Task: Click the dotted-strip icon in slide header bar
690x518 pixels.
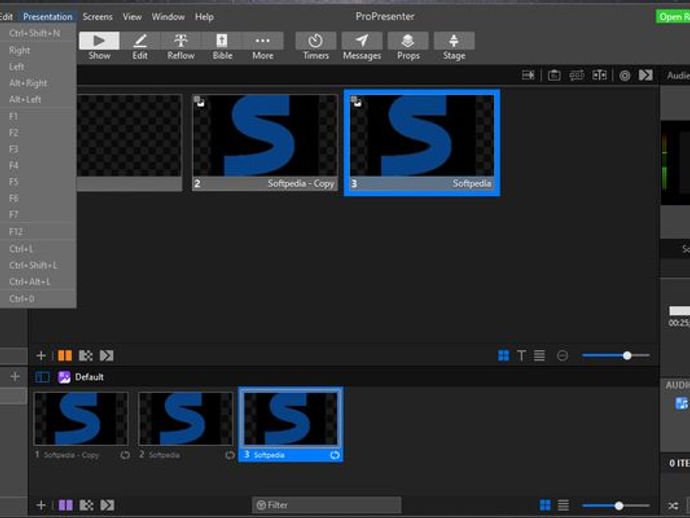Action: [x=576, y=75]
